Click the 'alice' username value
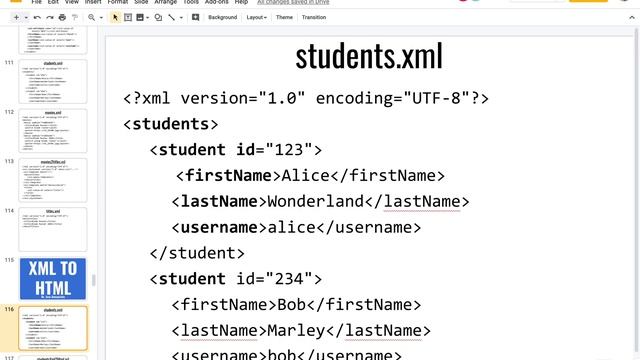The width and height of the screenshot is (640, 360). pos(291,227)
